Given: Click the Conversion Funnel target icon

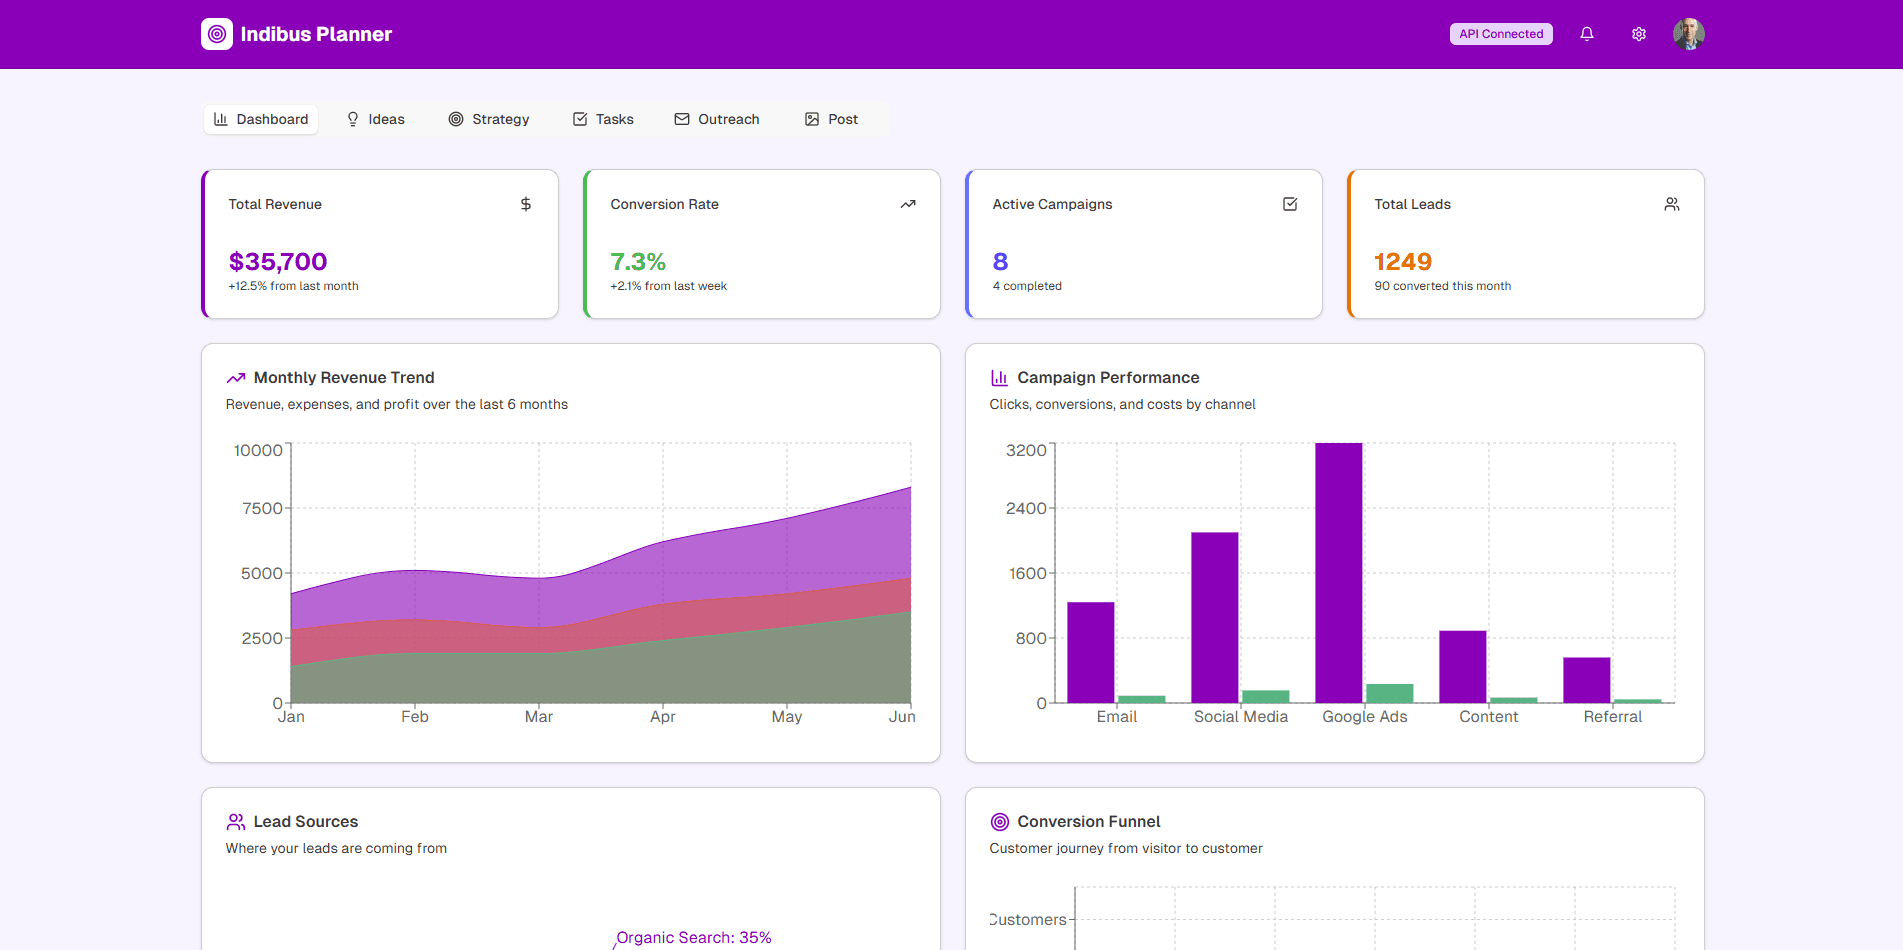Looking at the screenshot, I should 999,822.
